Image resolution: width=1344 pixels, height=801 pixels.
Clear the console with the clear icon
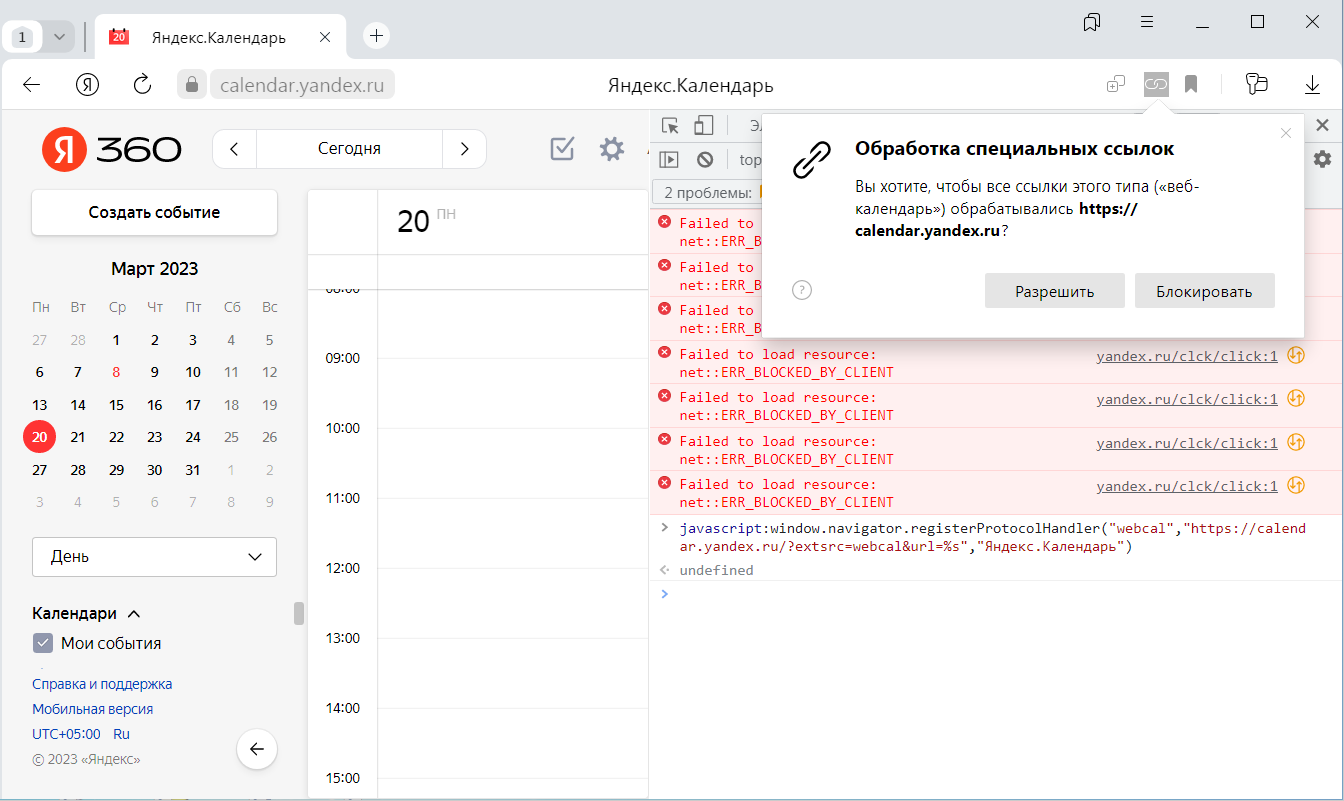click(705, 159)
